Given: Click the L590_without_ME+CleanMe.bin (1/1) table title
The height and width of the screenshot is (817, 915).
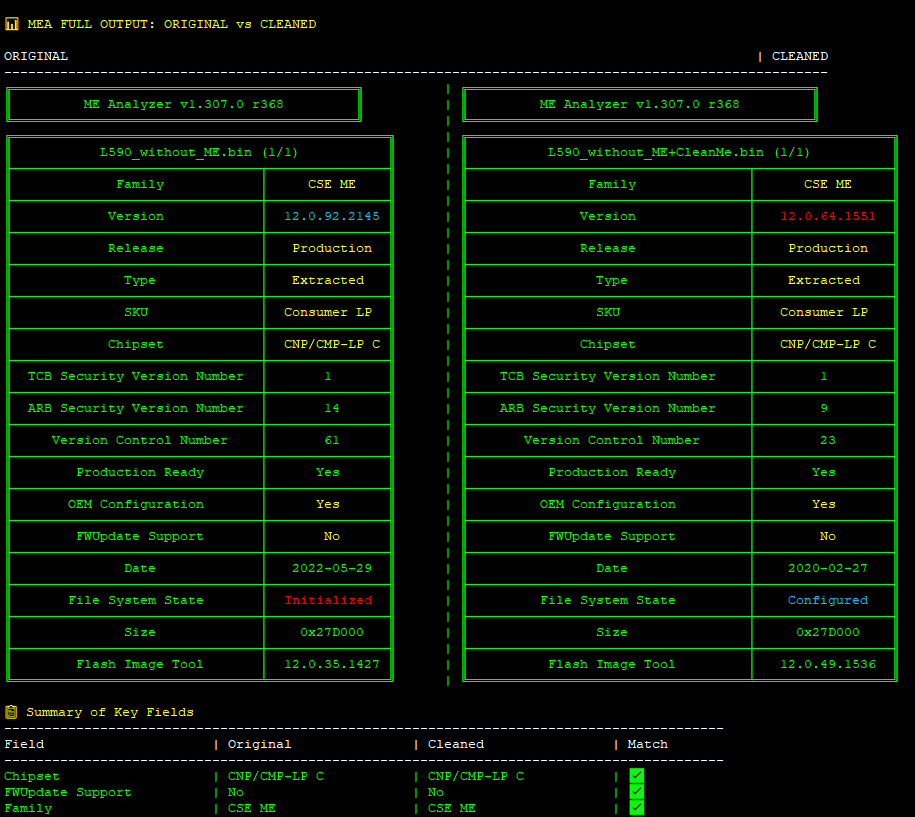Looking at the screenshot, I should click(679, 152).
